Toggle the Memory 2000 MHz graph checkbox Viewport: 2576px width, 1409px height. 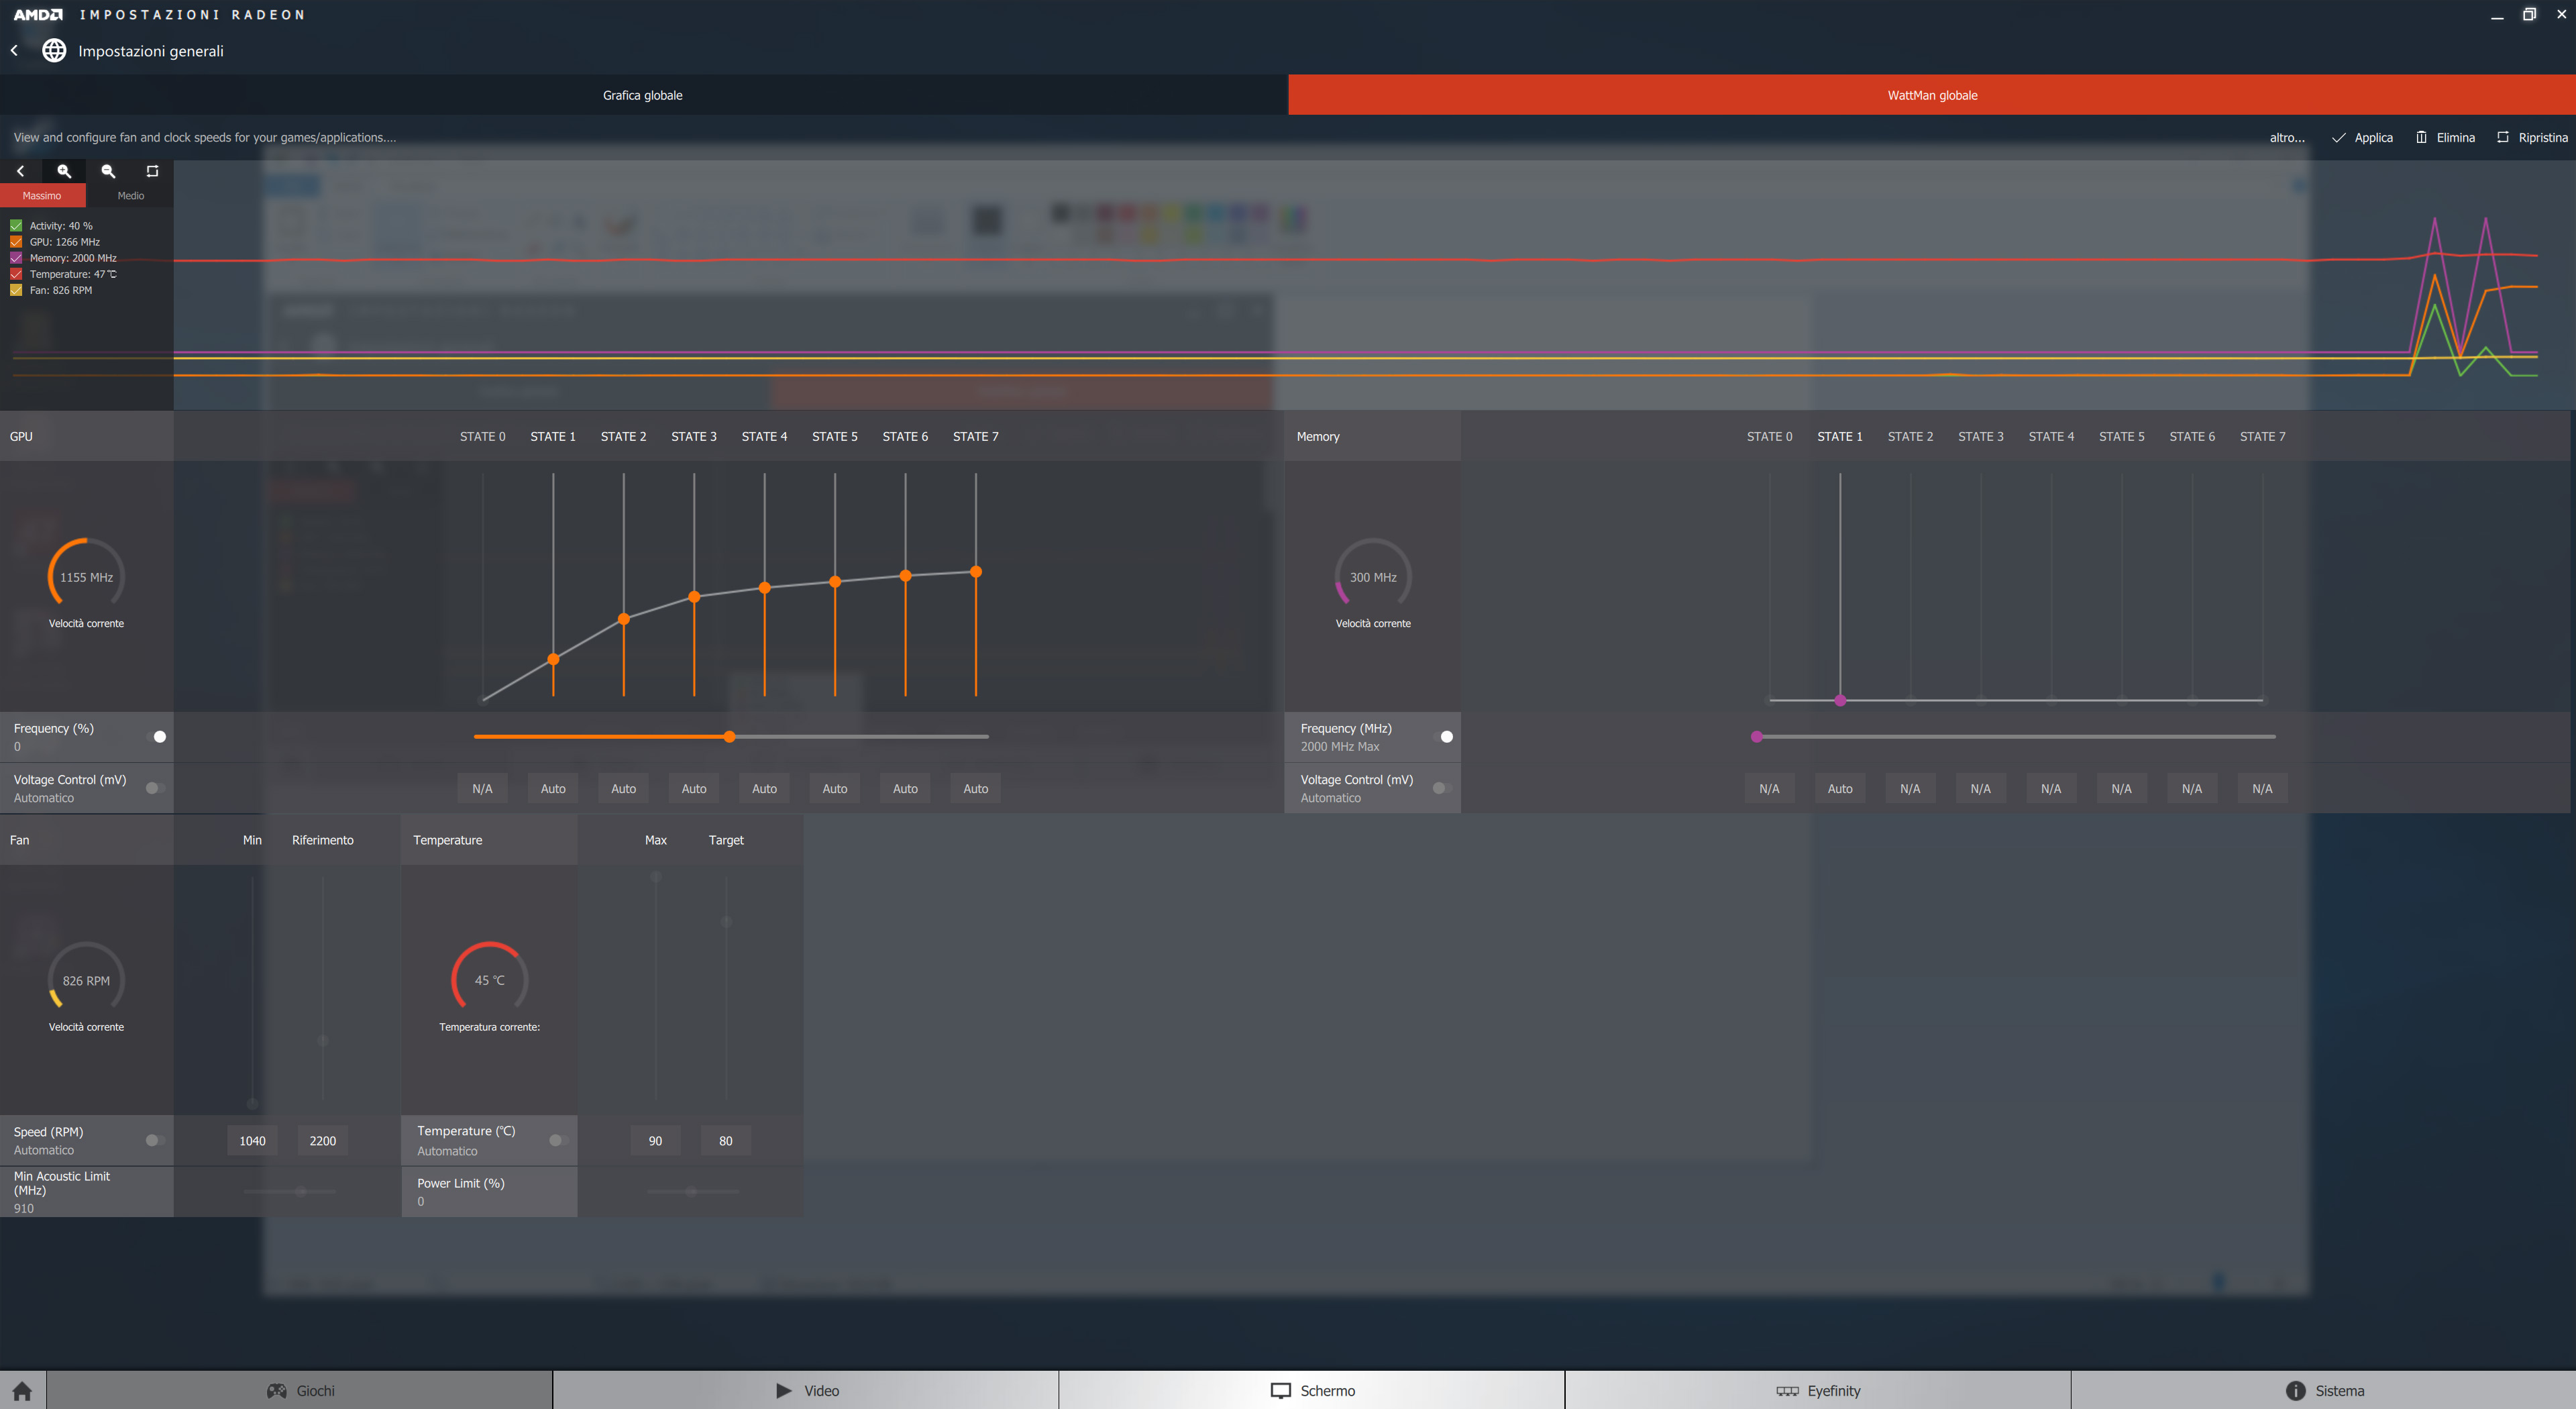16,258
